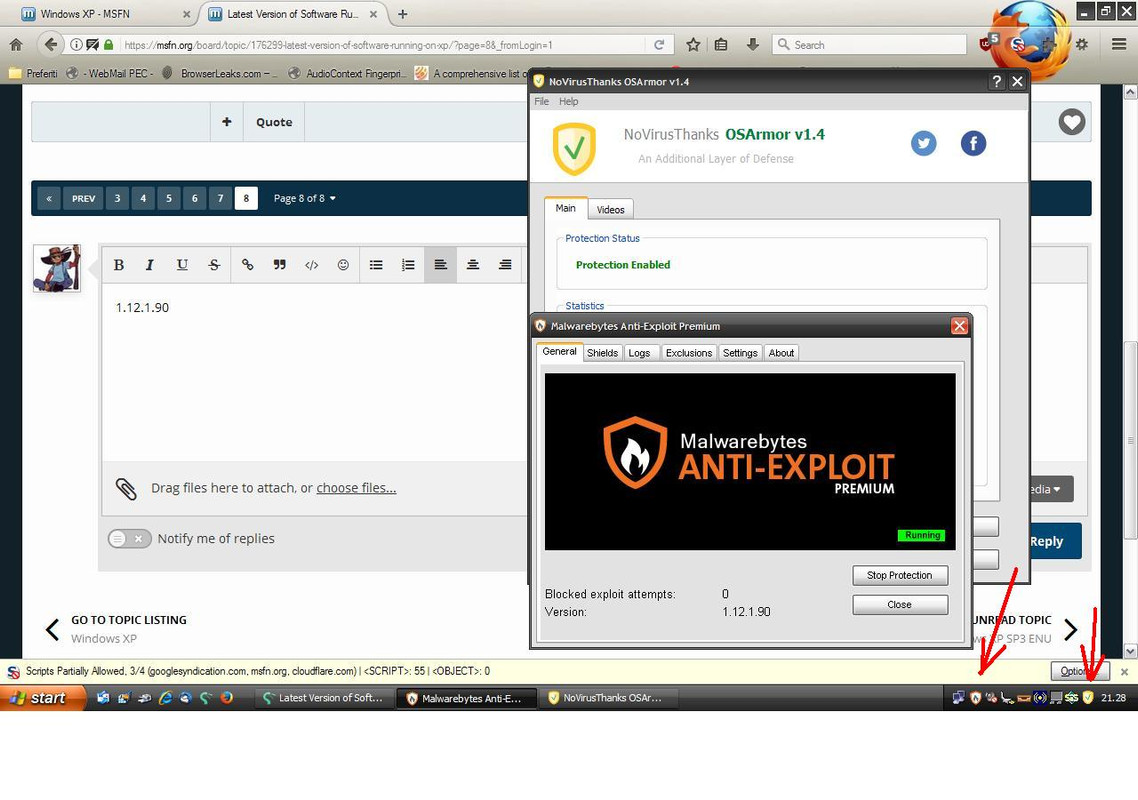Click the choose files... link

click(356, 488)
